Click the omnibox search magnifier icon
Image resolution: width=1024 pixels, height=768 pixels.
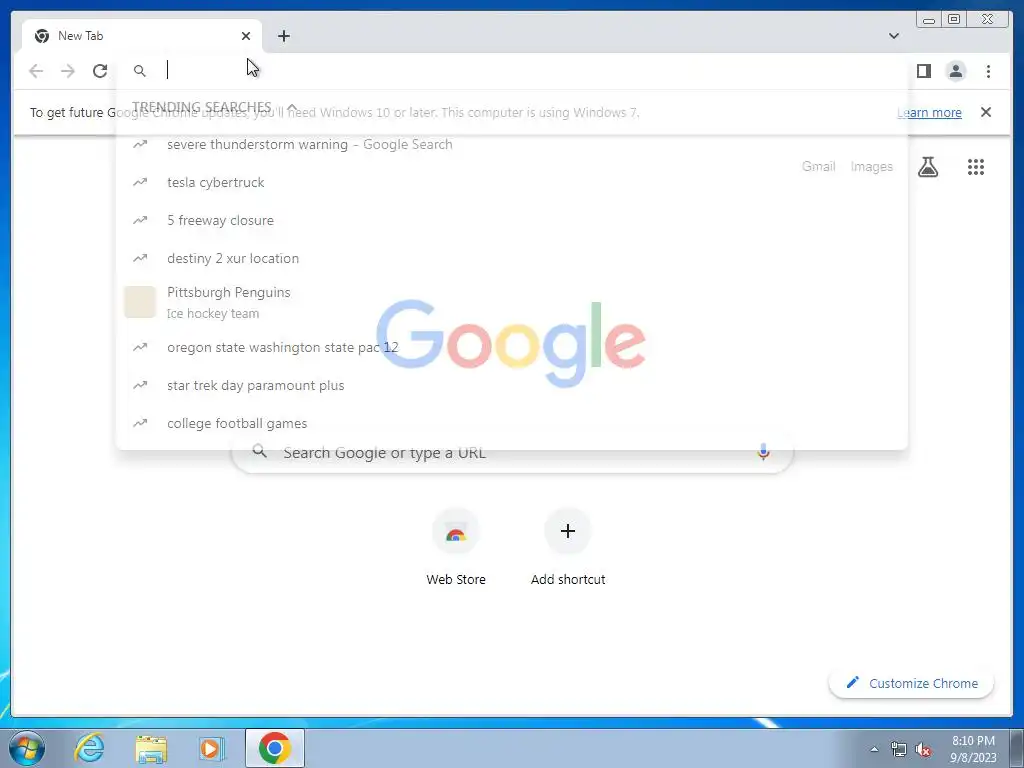click(140, 71)
